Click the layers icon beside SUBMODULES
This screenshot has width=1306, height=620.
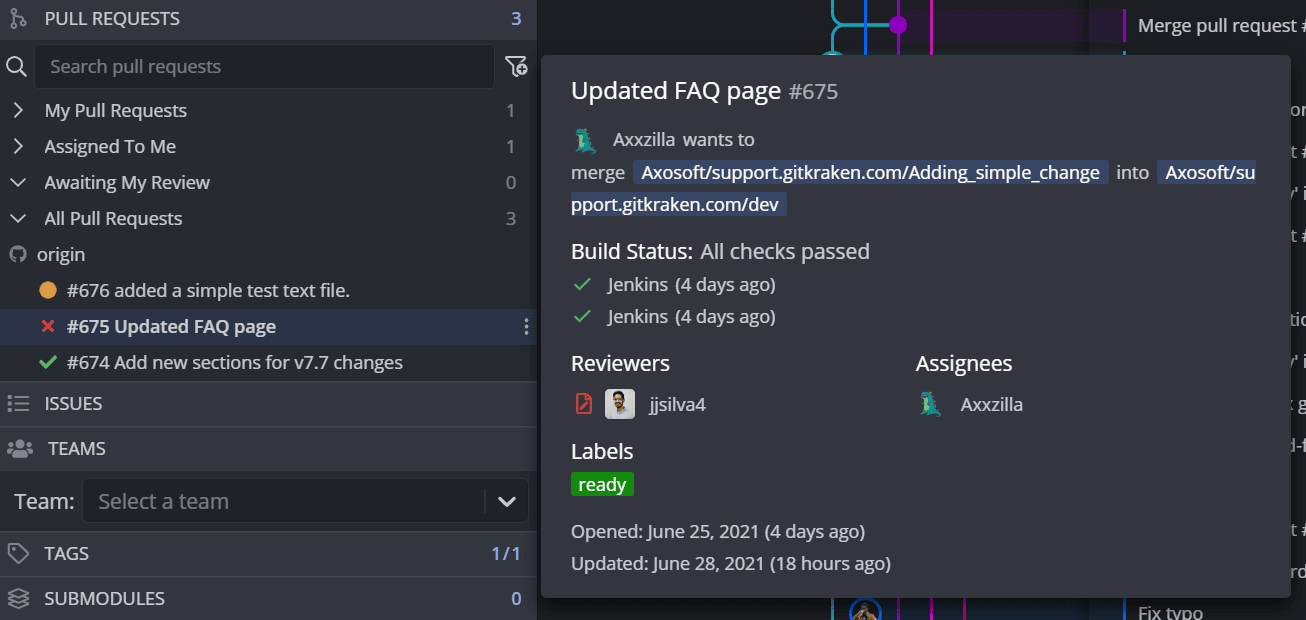pos(17,598)
